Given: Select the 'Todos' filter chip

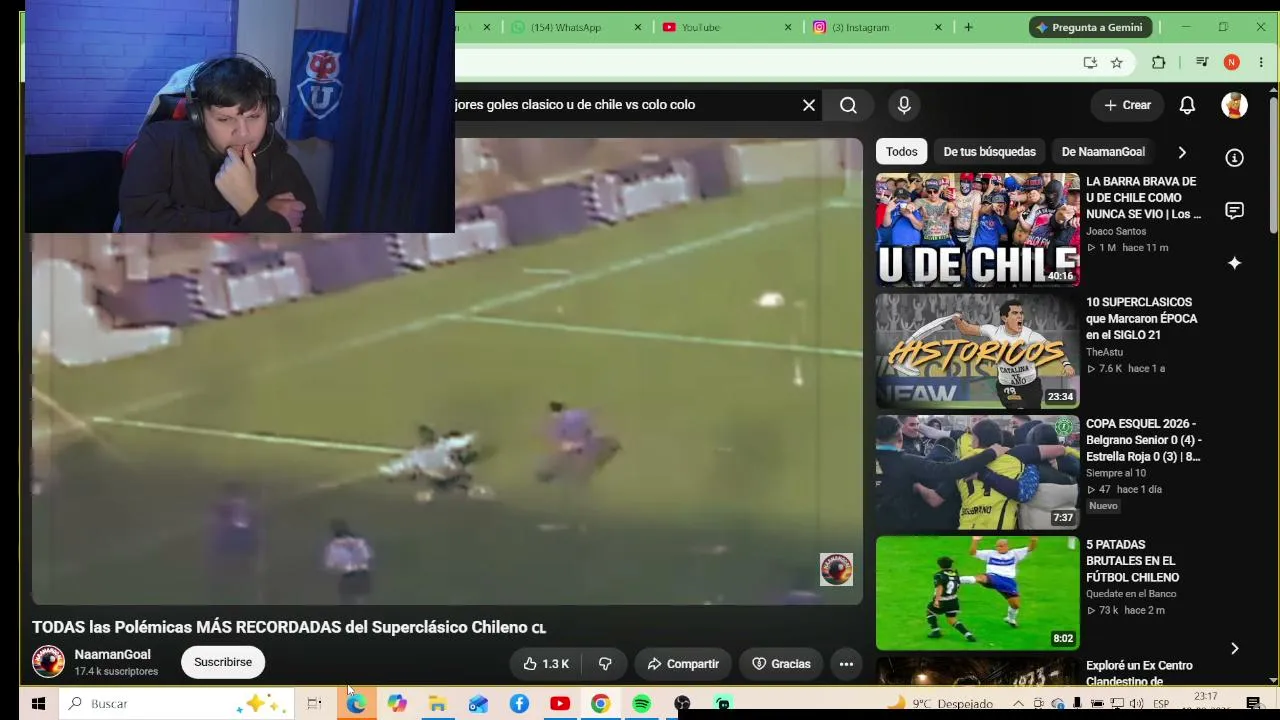Looking at the screenshot, I should (901, 152).
